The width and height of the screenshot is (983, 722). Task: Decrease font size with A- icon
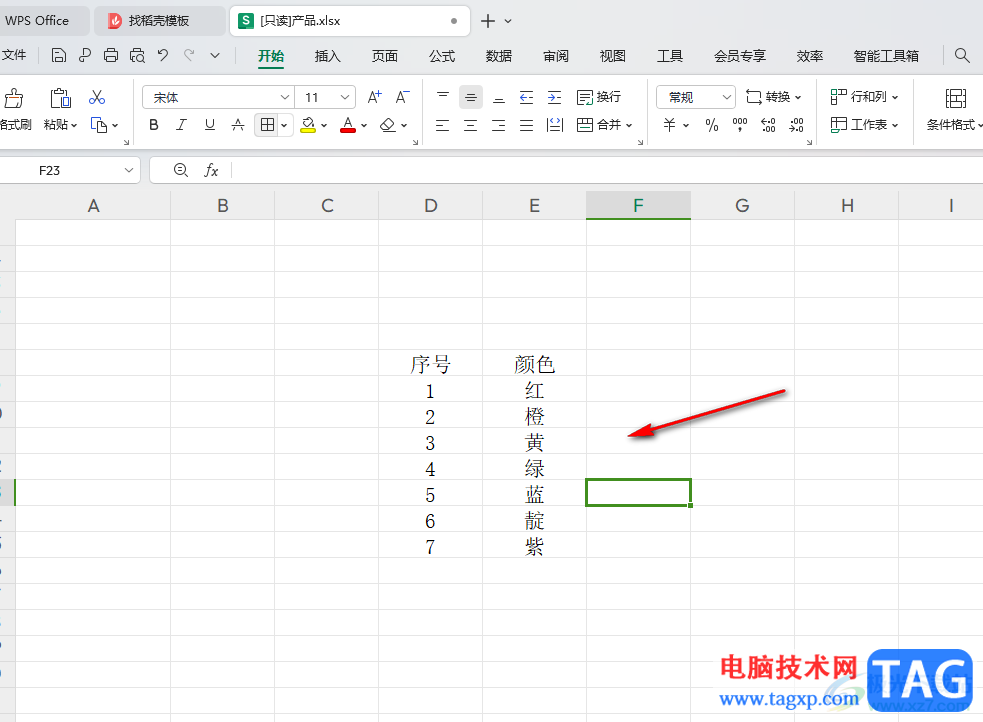(x=402, y=97)
